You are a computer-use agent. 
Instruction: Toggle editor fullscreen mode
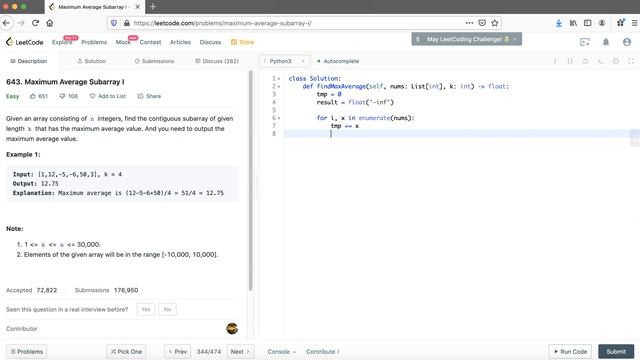(x=631, y=61)
